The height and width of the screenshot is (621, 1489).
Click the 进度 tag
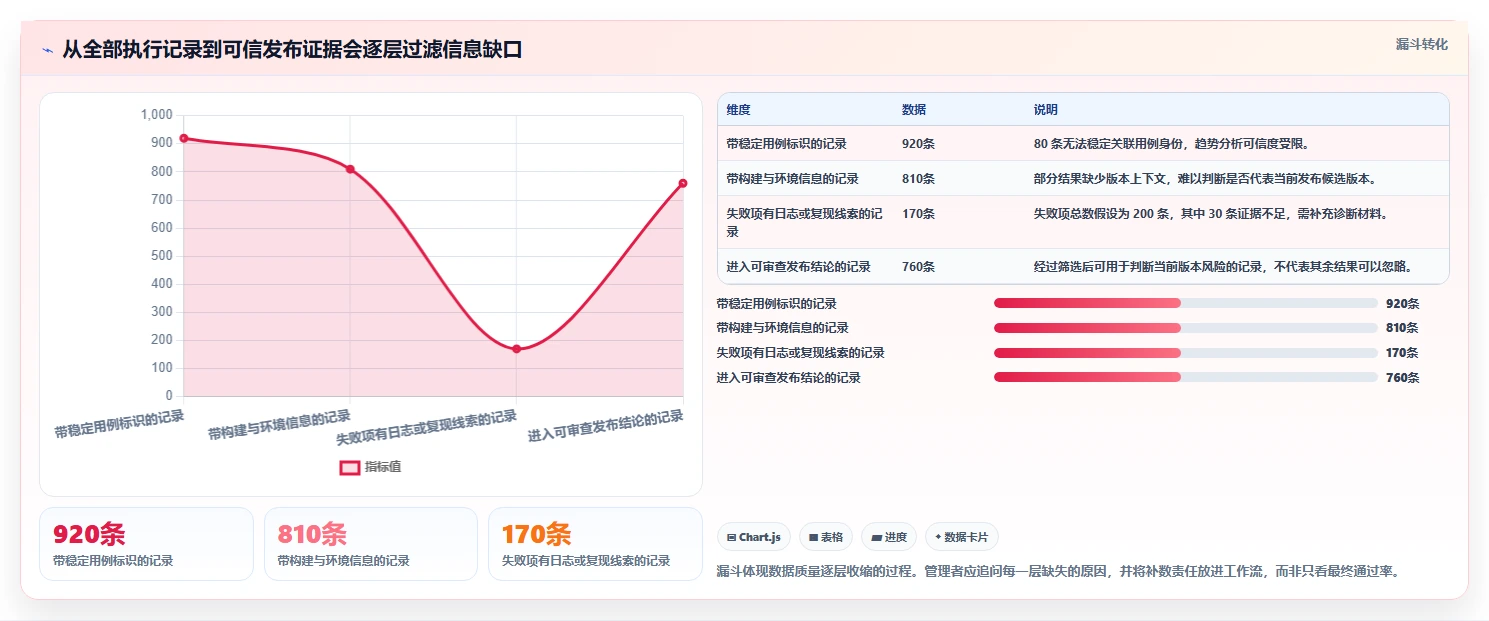[889, 537]
